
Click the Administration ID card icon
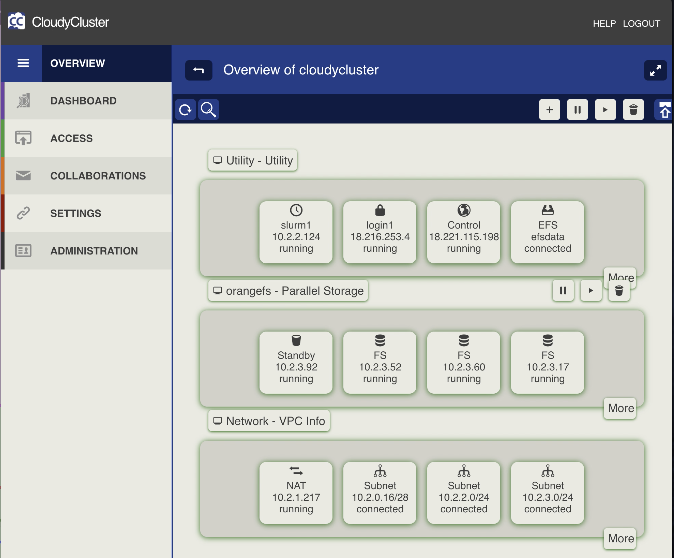23,251
